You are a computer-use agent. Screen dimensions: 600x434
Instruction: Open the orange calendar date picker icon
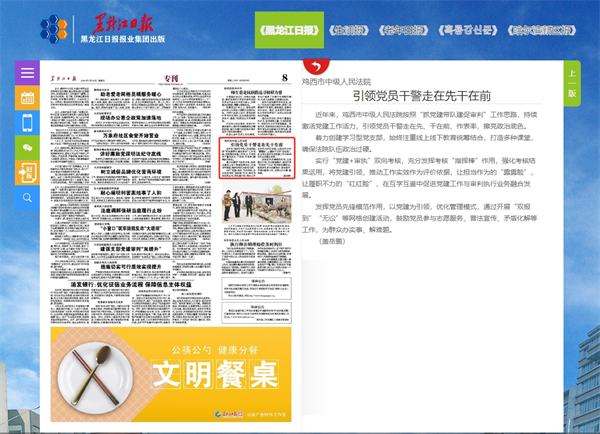point(27,98)
